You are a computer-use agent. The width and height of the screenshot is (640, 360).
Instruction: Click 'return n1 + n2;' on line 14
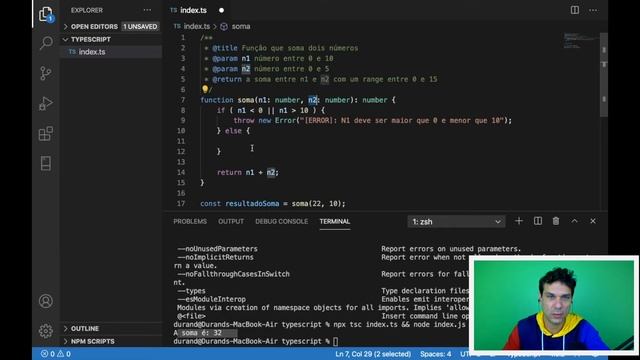[248, 172]
